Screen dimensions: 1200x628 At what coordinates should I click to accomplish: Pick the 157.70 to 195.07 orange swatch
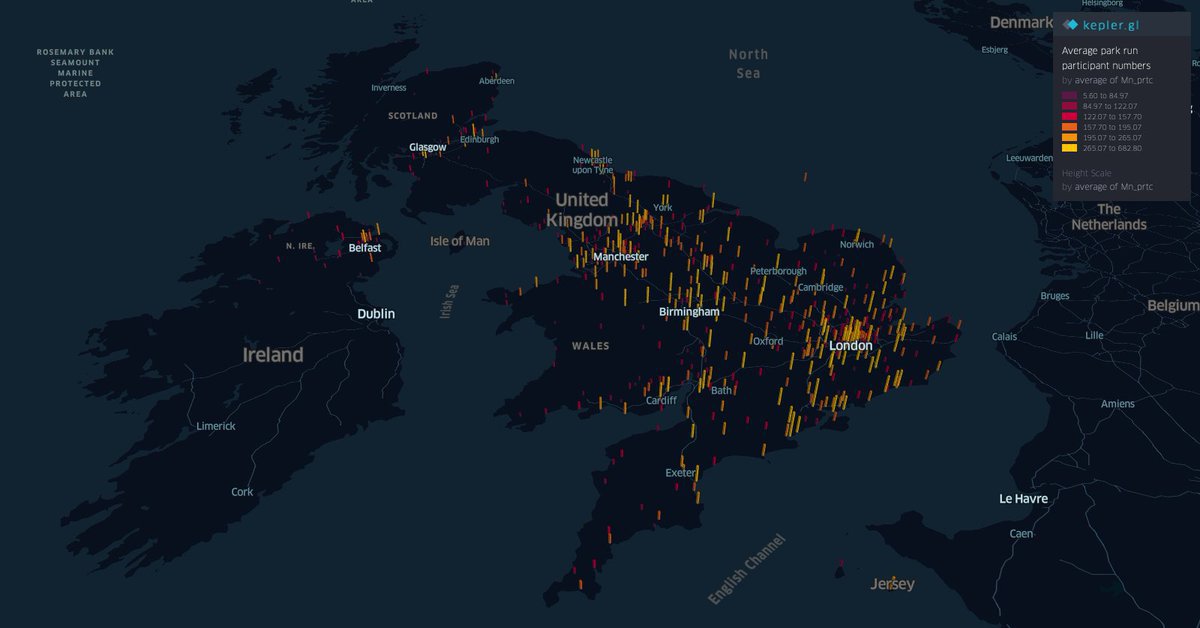coord(1069,127)
